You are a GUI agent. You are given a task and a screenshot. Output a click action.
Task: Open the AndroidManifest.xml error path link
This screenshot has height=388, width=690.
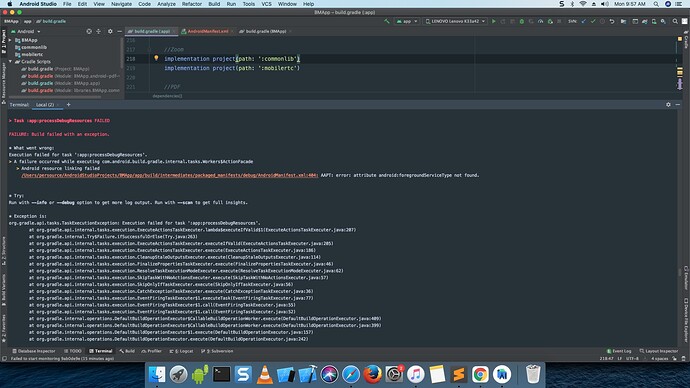169,175
